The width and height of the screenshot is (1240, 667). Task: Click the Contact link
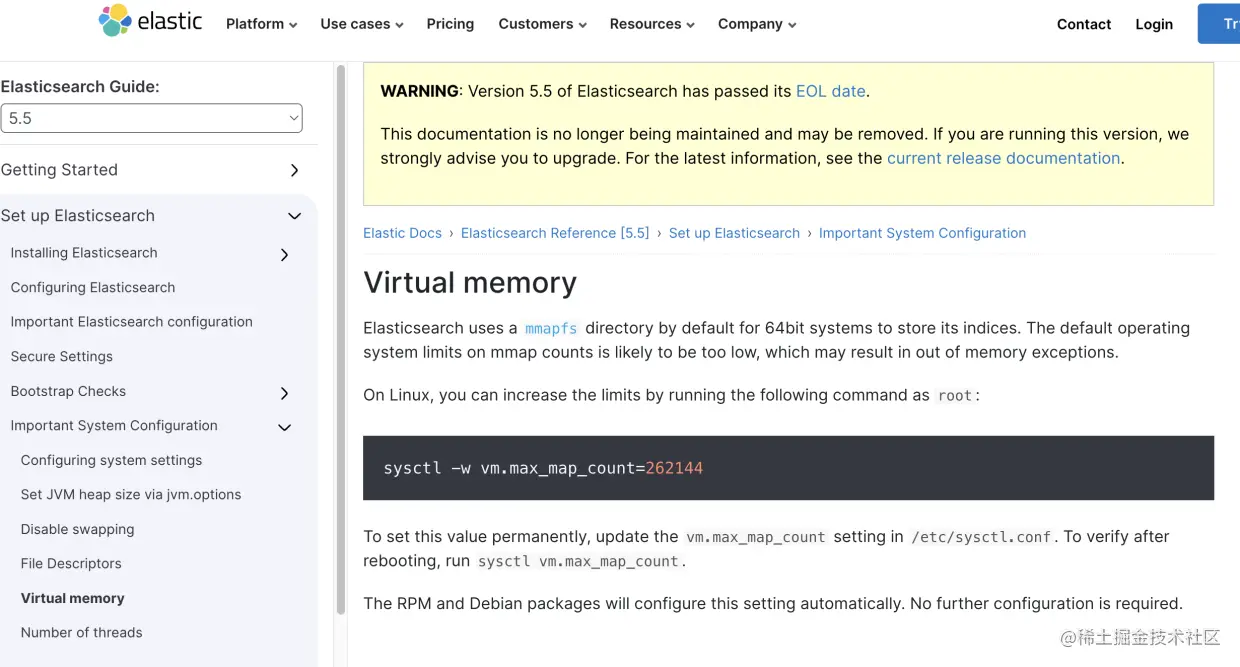[1084, 24]
